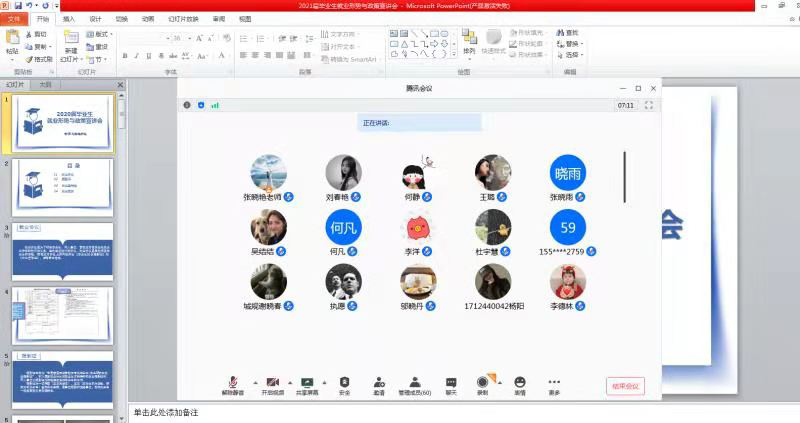Open manage members (60) panel
800x423 pixels.
pos(415,386)
